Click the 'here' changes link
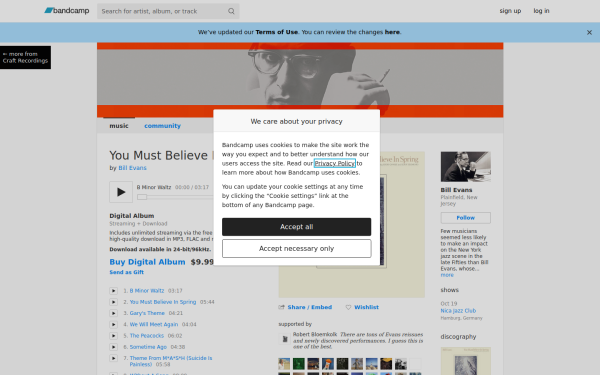Screen dimensions: 600x375 tap(392, 32)
